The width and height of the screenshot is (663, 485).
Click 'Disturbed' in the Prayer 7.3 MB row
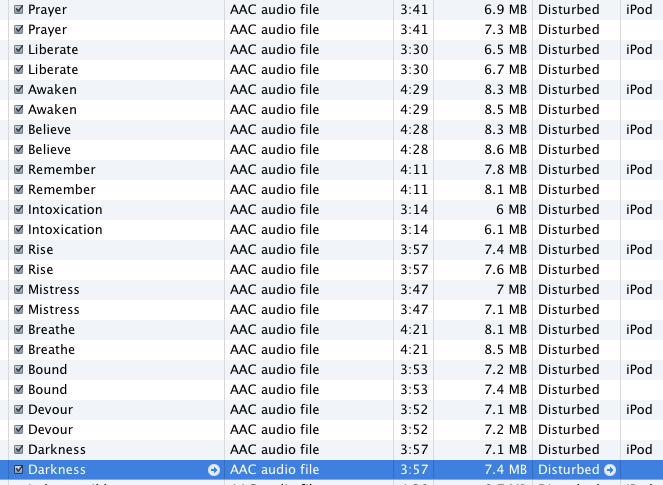coord(568,29)
